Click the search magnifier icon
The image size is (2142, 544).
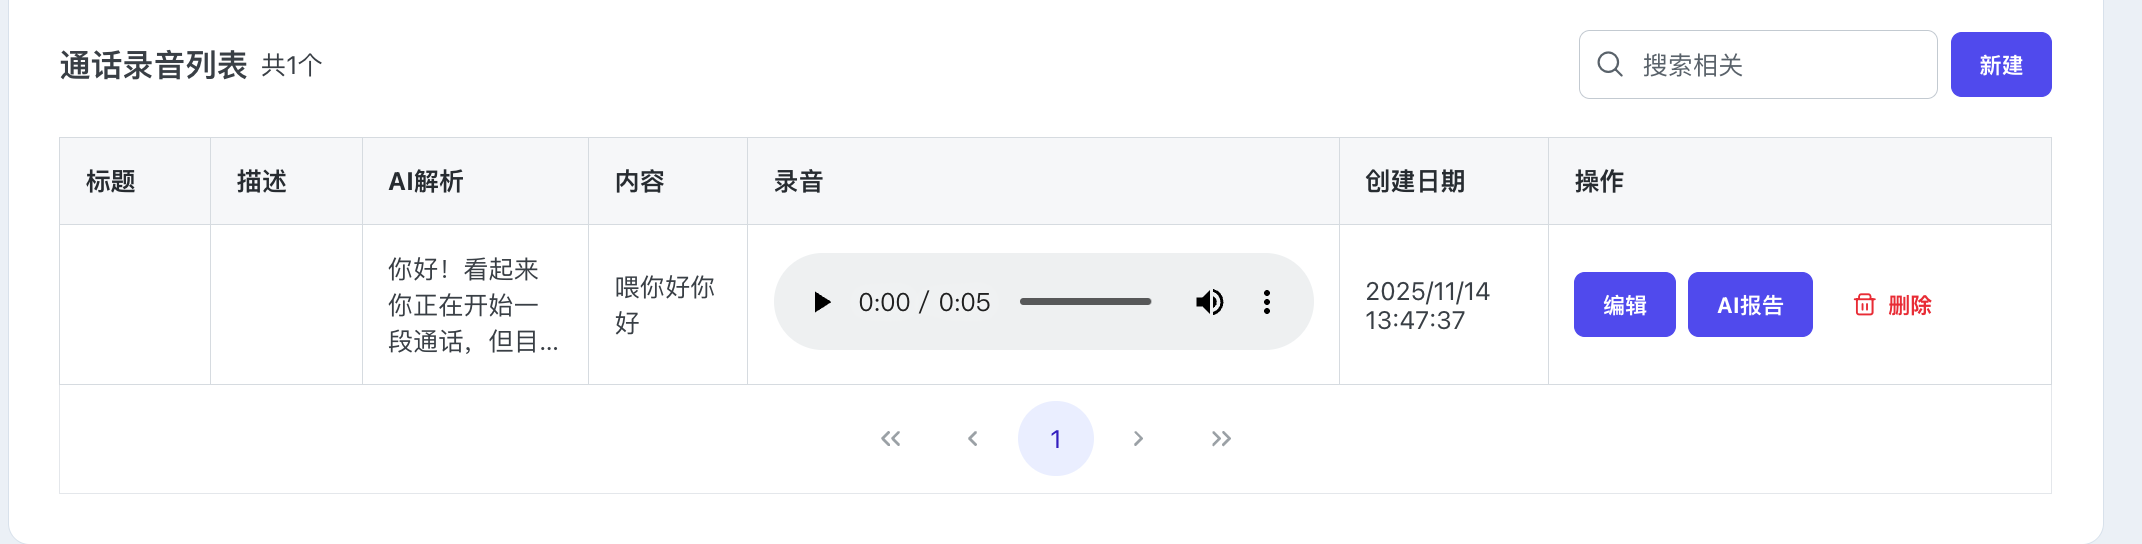(1610, 65)
